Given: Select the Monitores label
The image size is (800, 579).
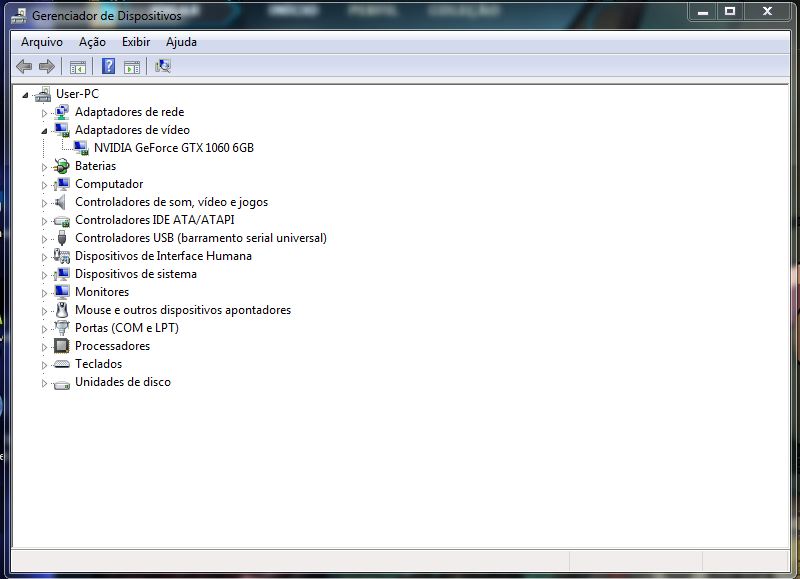Looking at the screenshot, I should [x=102, y=292].
